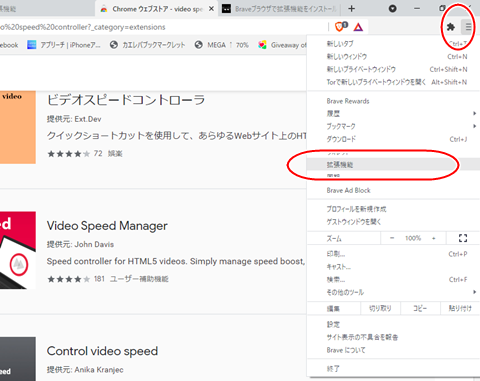This screenshot has height=381, width=480.
Task: Click the Control video speed gray thumbnail
Action: point(18,359)
